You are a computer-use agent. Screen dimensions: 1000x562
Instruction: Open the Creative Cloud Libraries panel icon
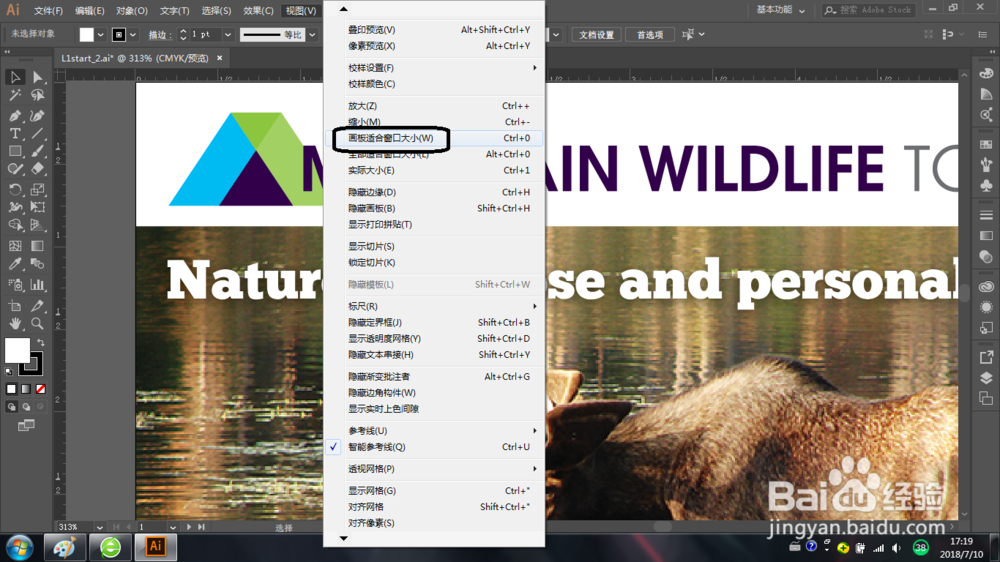coord(986,287)
